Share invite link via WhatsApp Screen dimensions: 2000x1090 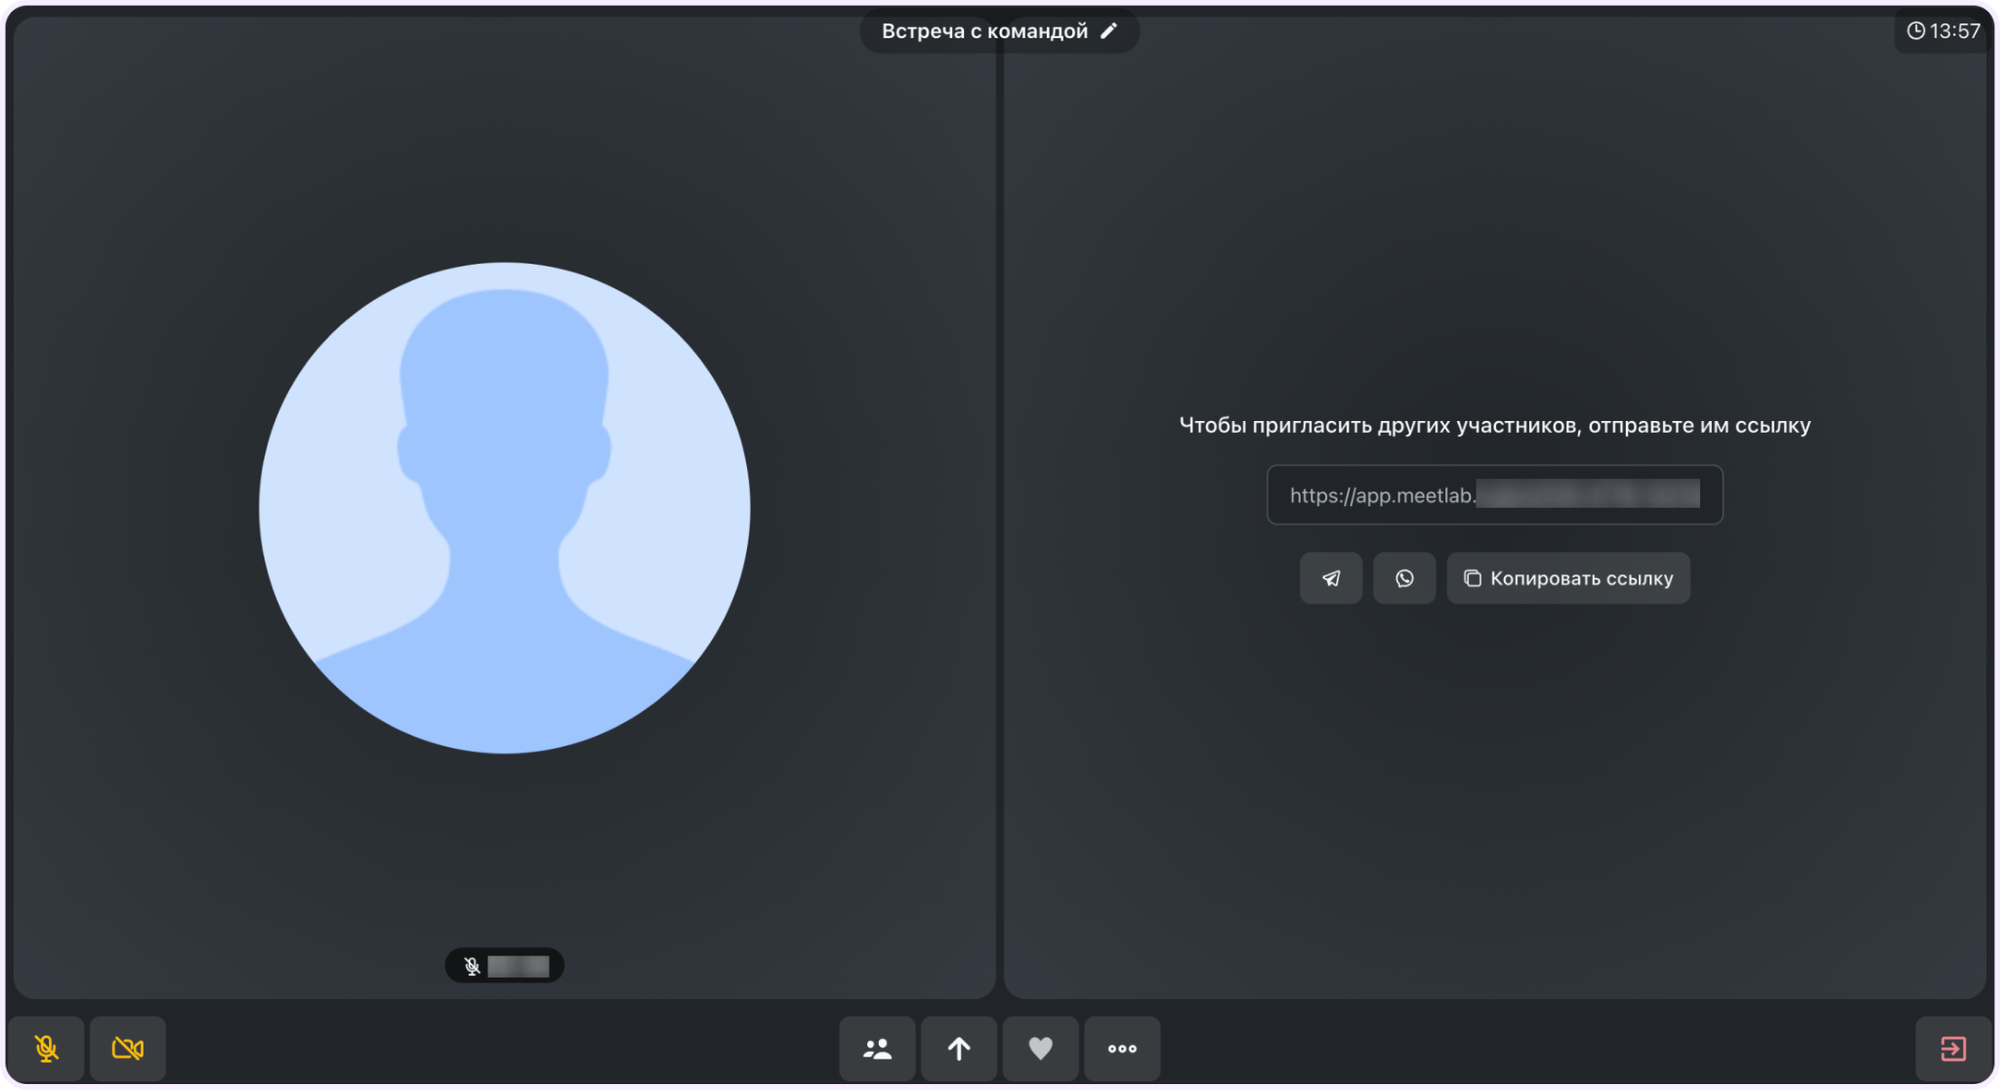pos(1404,578)
